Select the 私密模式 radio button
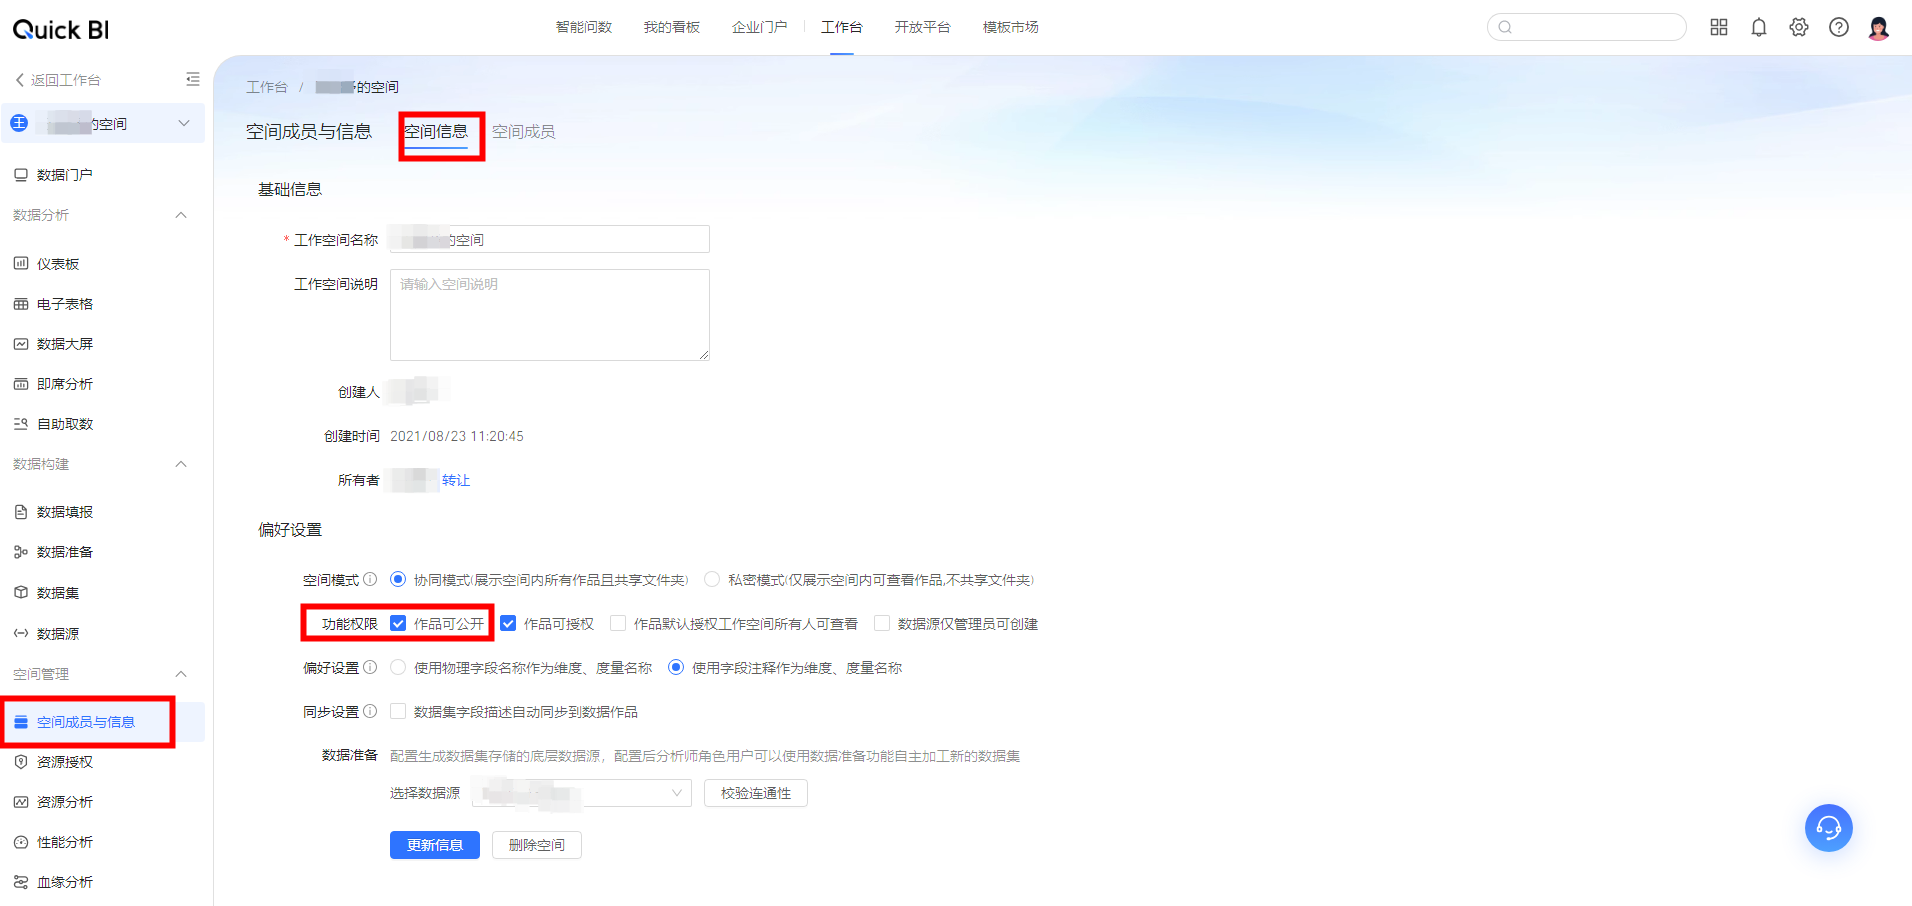 point(712,580)
